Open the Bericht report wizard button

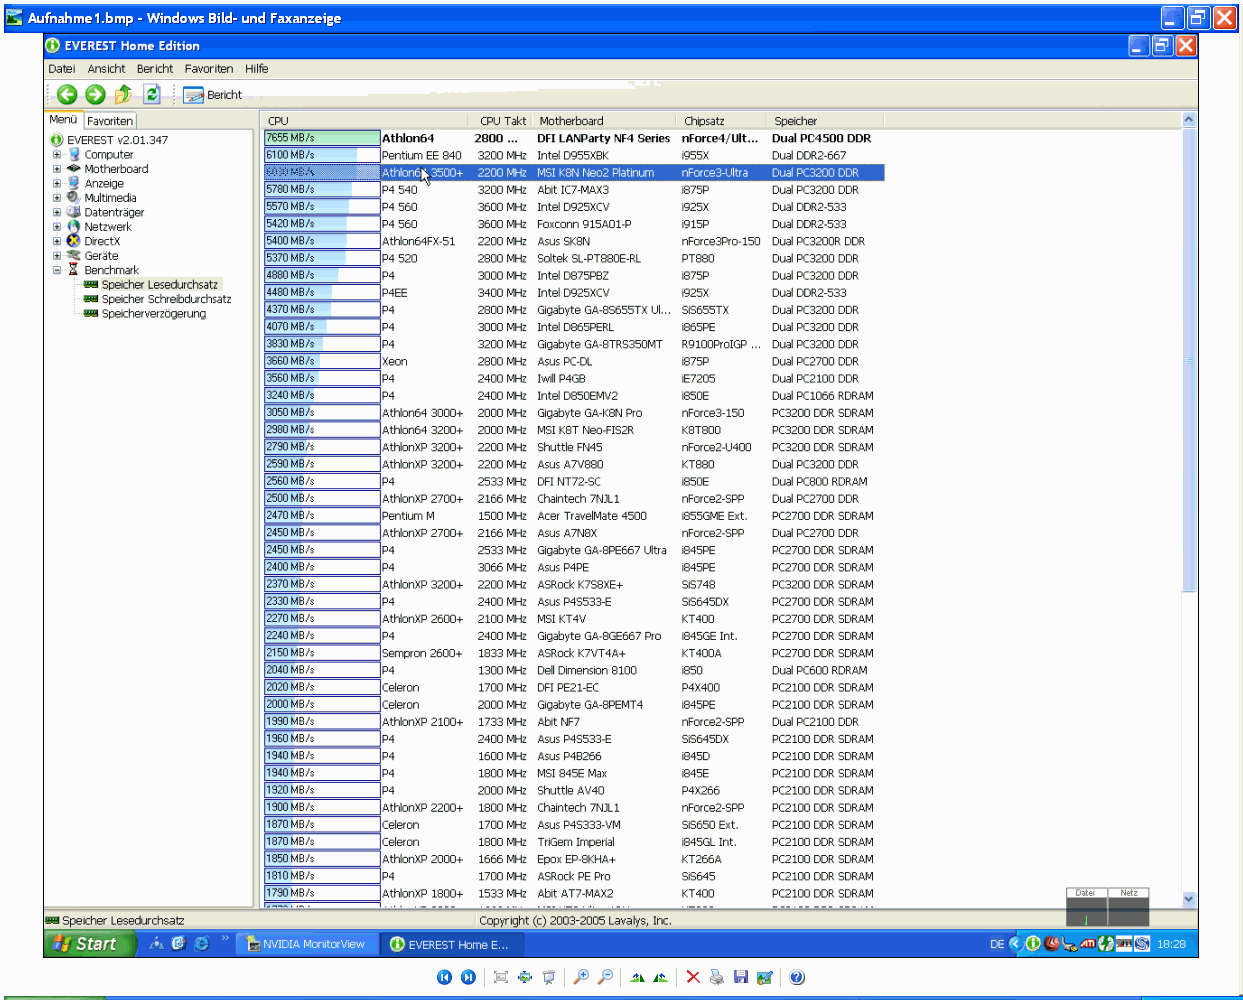tap(213, 95)
